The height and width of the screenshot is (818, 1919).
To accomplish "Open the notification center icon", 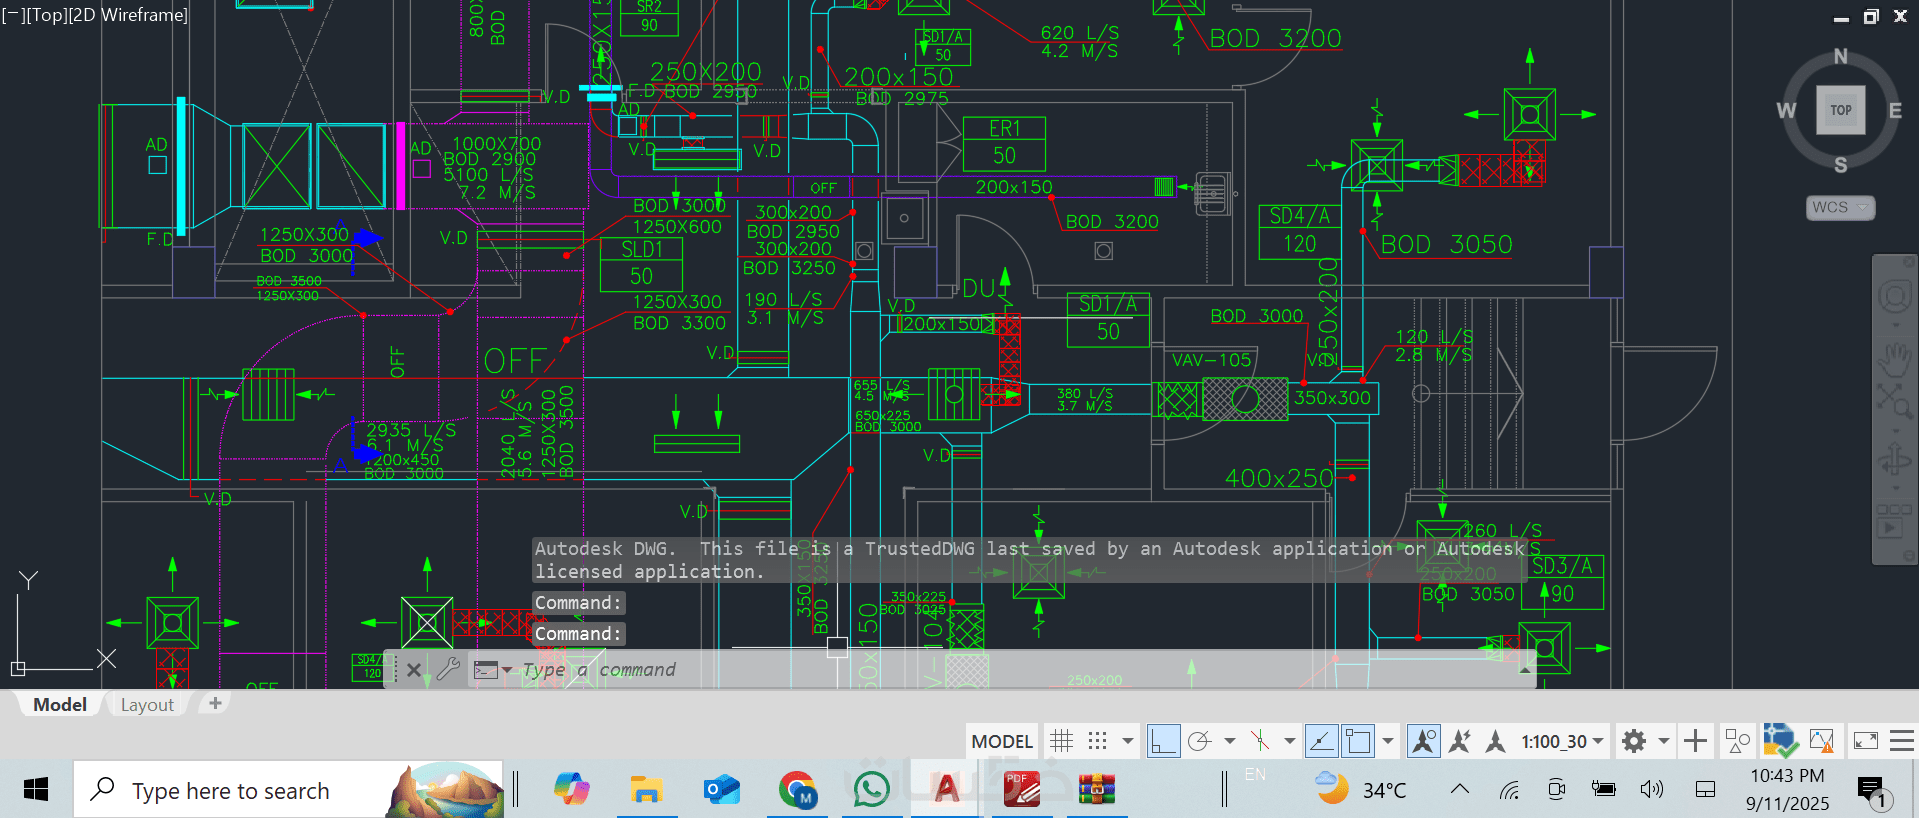I will coord(1871,792).
